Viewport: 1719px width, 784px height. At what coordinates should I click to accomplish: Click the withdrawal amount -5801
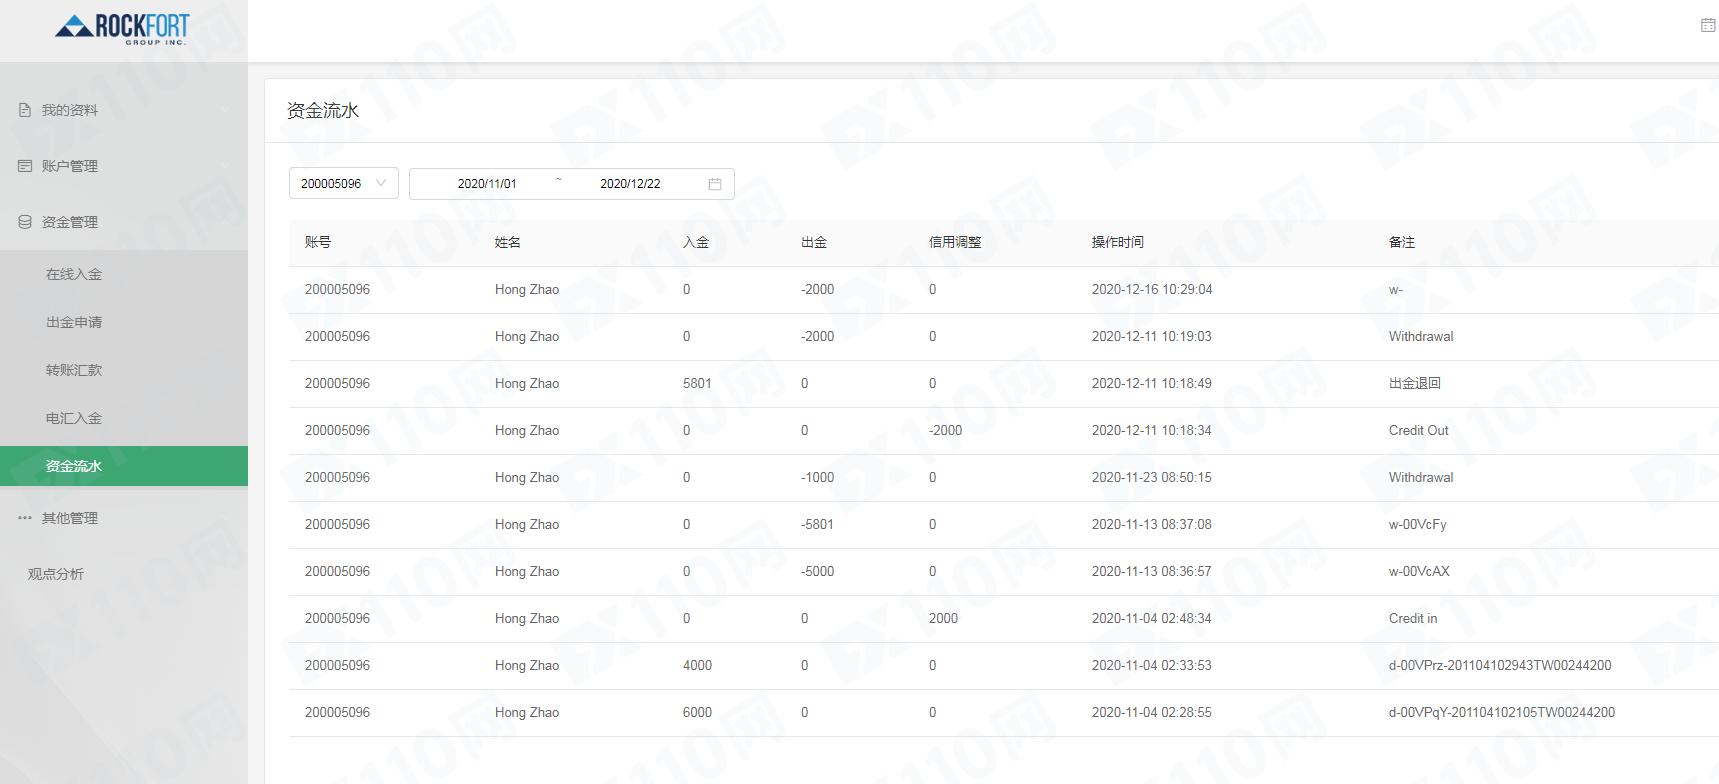(818, 525)
